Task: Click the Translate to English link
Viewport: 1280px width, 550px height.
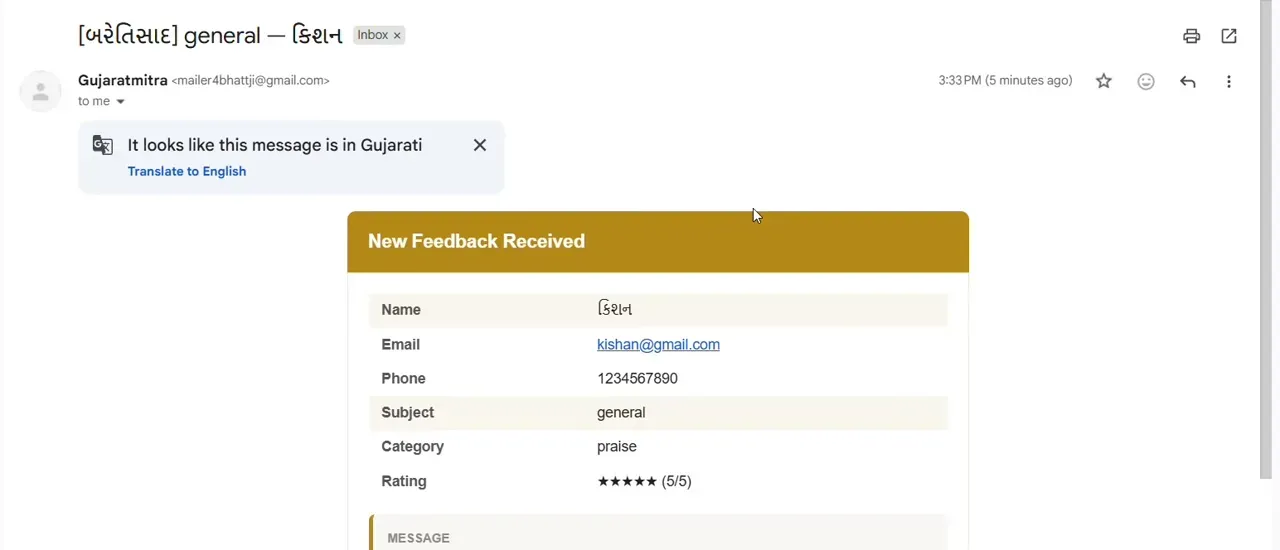Action: tap(187, 171)
